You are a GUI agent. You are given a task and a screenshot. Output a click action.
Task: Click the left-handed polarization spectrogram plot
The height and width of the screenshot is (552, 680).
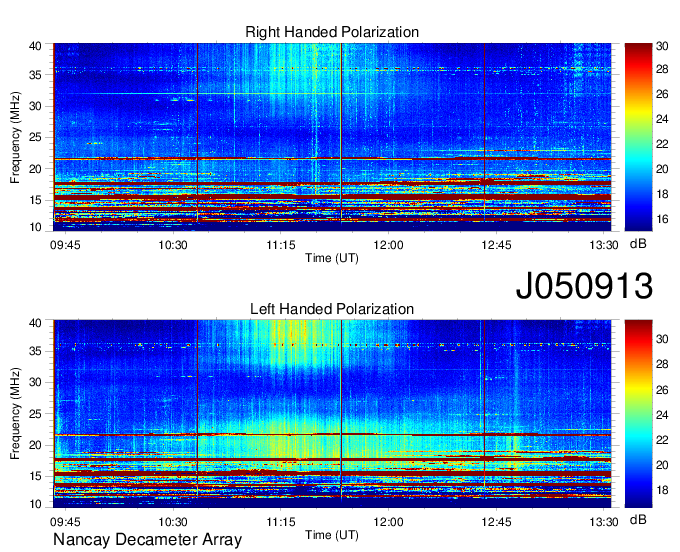[332, 414]
